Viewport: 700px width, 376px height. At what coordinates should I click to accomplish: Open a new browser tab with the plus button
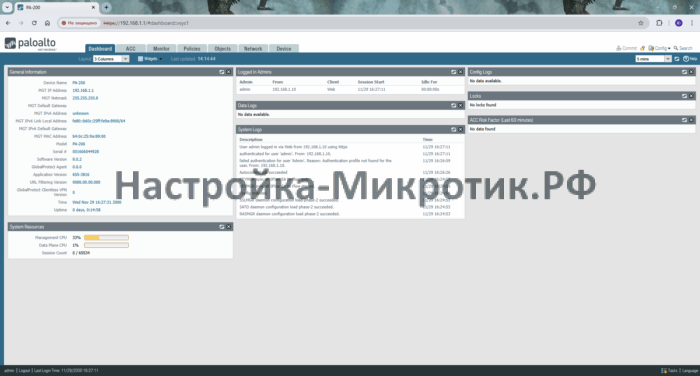point(106,7)
